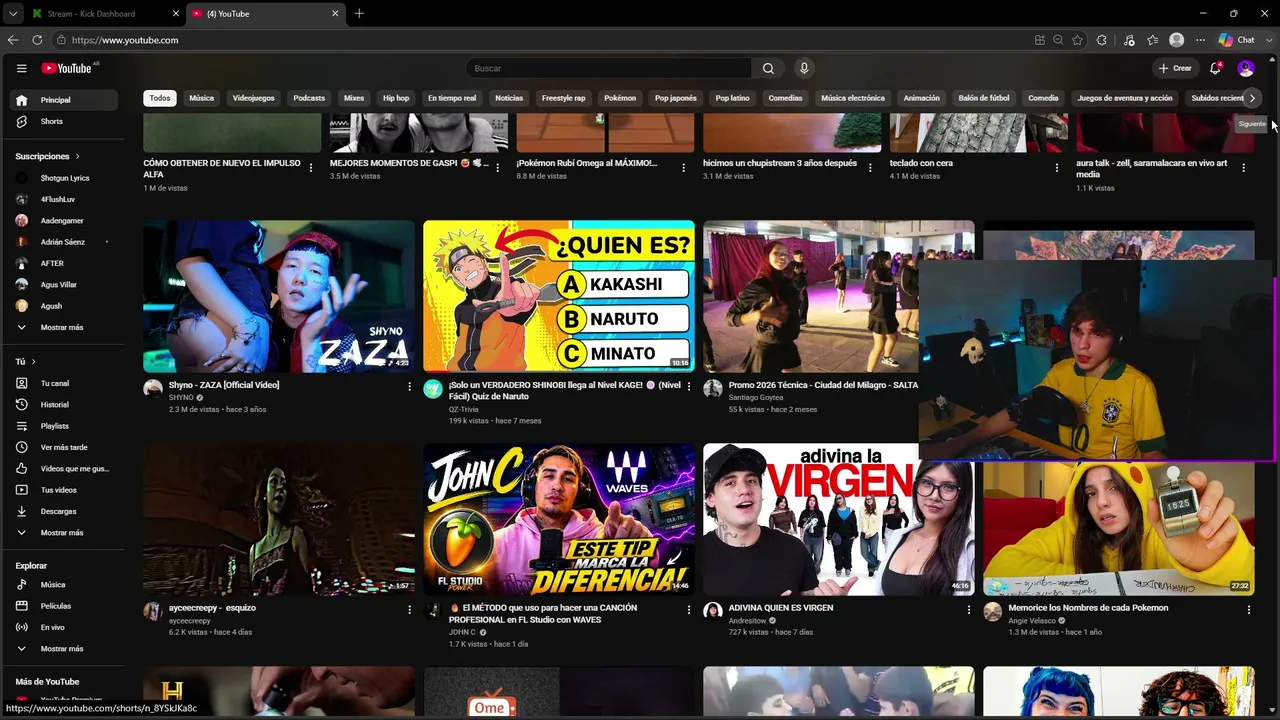
Task: Show next category chips with arrow
Action: point(1252,98)
